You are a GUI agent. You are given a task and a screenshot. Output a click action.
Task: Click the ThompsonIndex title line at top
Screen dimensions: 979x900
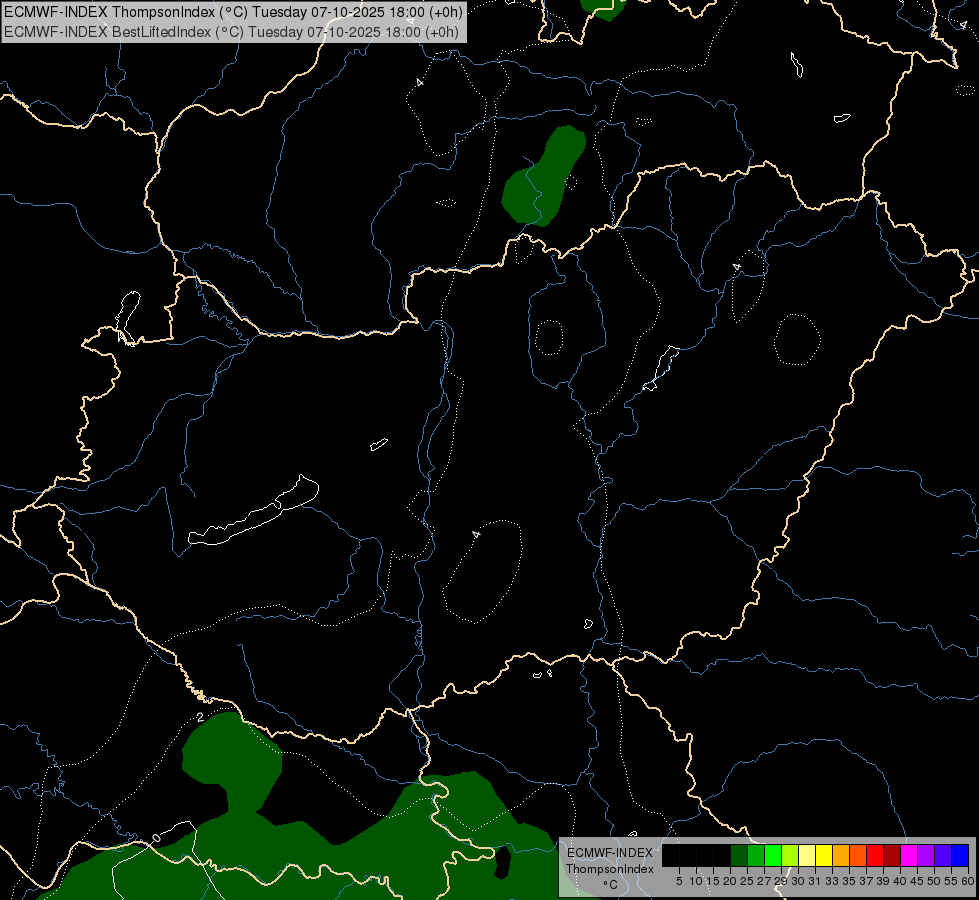pos(234,11)
